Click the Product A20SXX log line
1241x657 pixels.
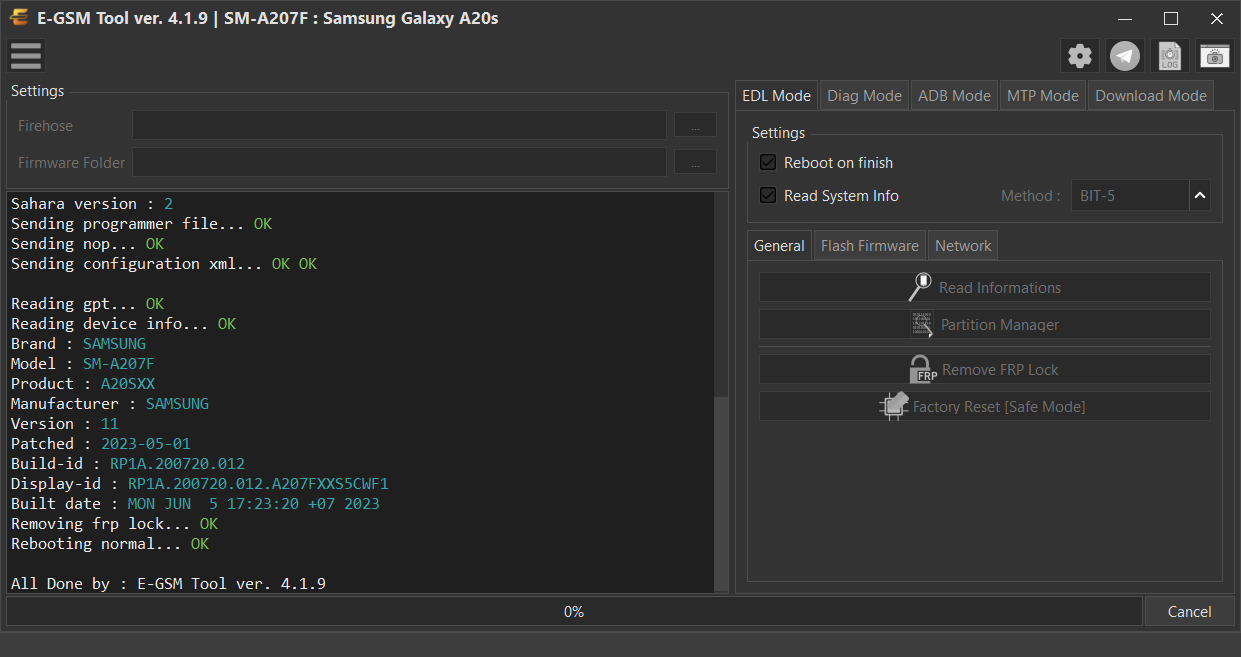(x=83, y=384)
